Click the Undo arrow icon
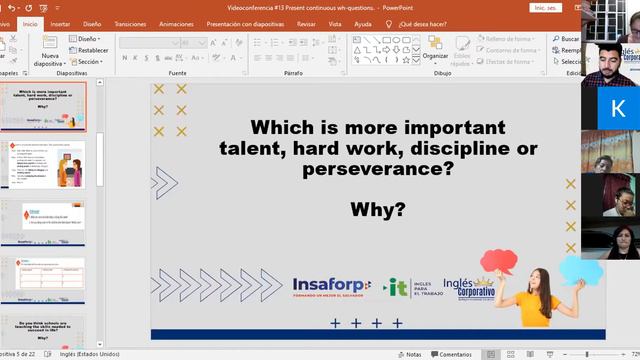 tap(12, 8)
